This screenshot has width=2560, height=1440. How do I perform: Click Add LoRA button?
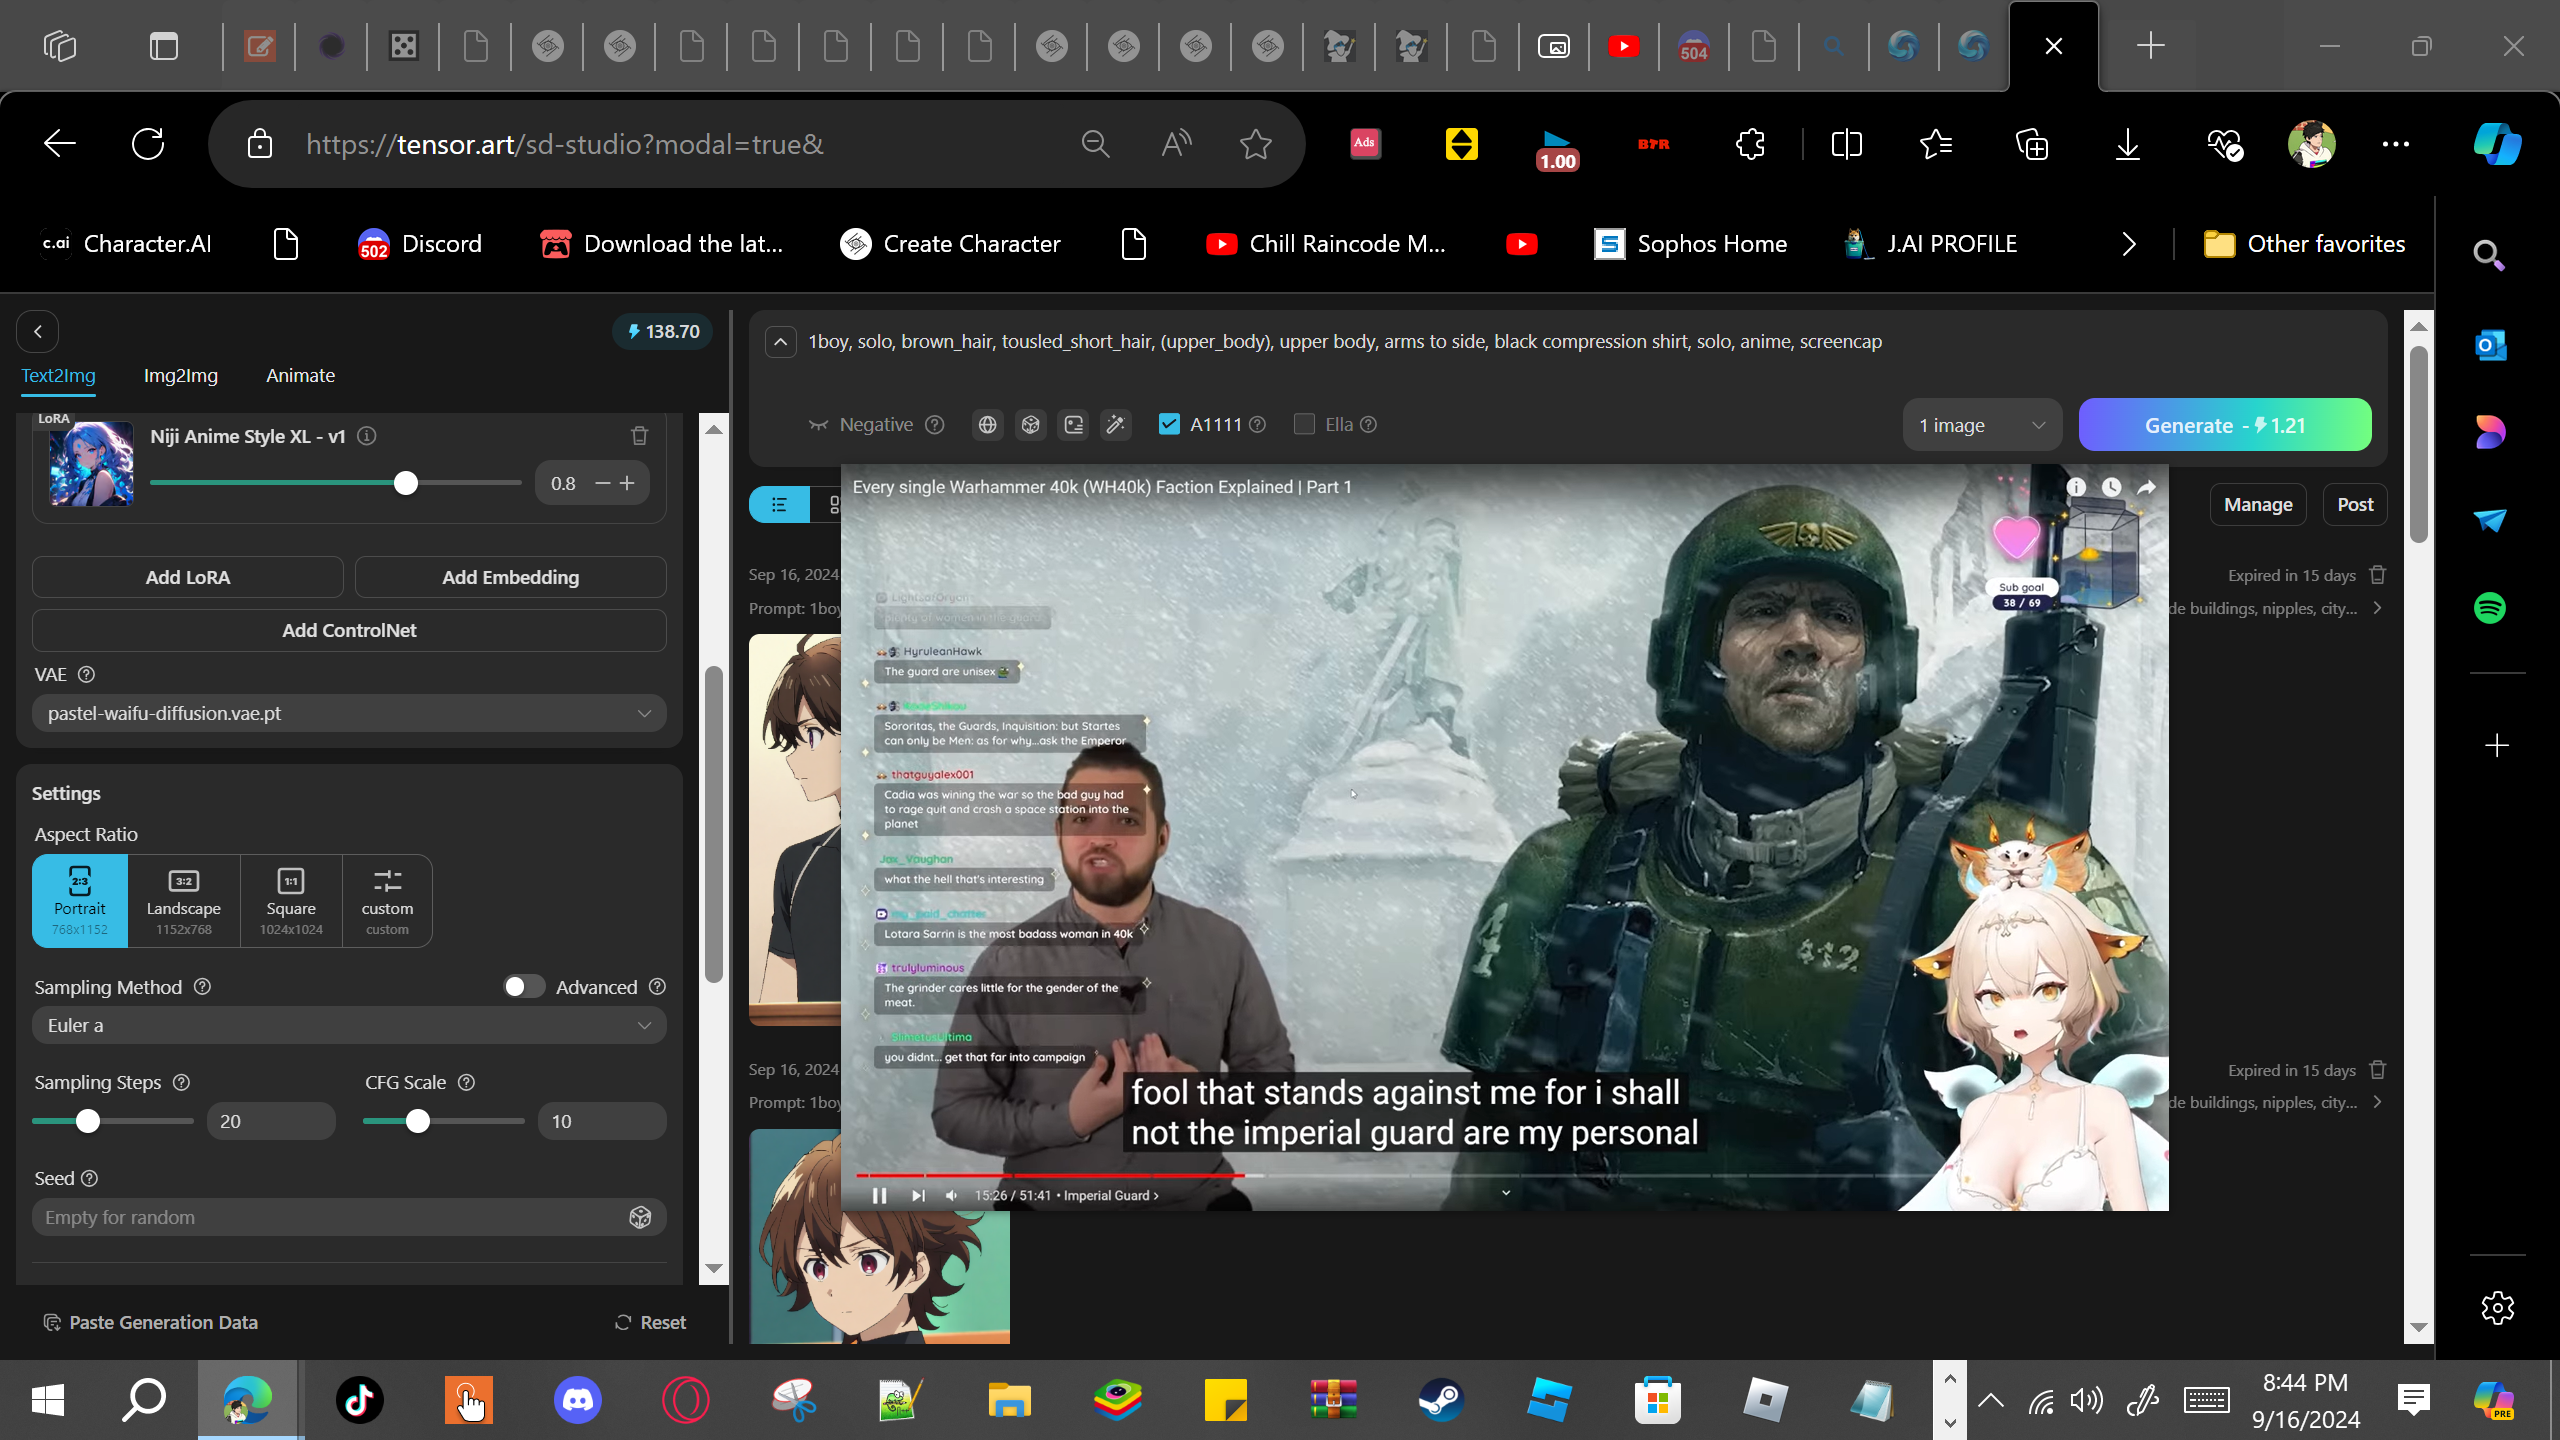click(188, 577)
